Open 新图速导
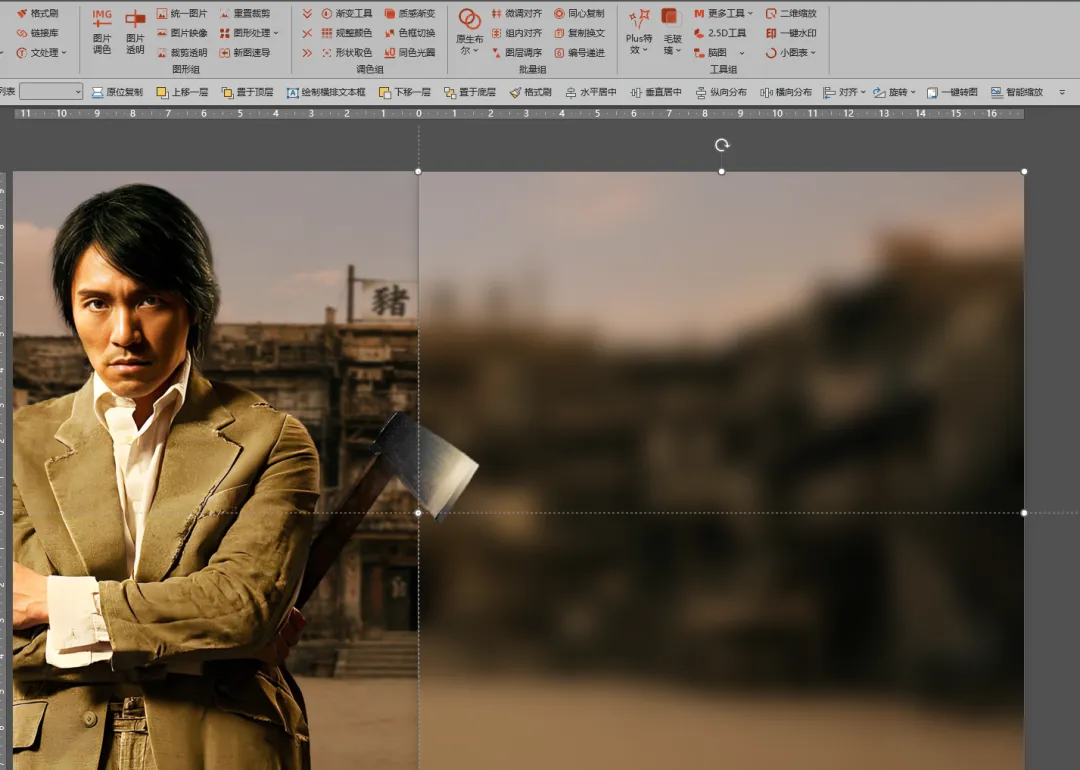The height and width of the screenshot is (770, 1080). (245, 52)
